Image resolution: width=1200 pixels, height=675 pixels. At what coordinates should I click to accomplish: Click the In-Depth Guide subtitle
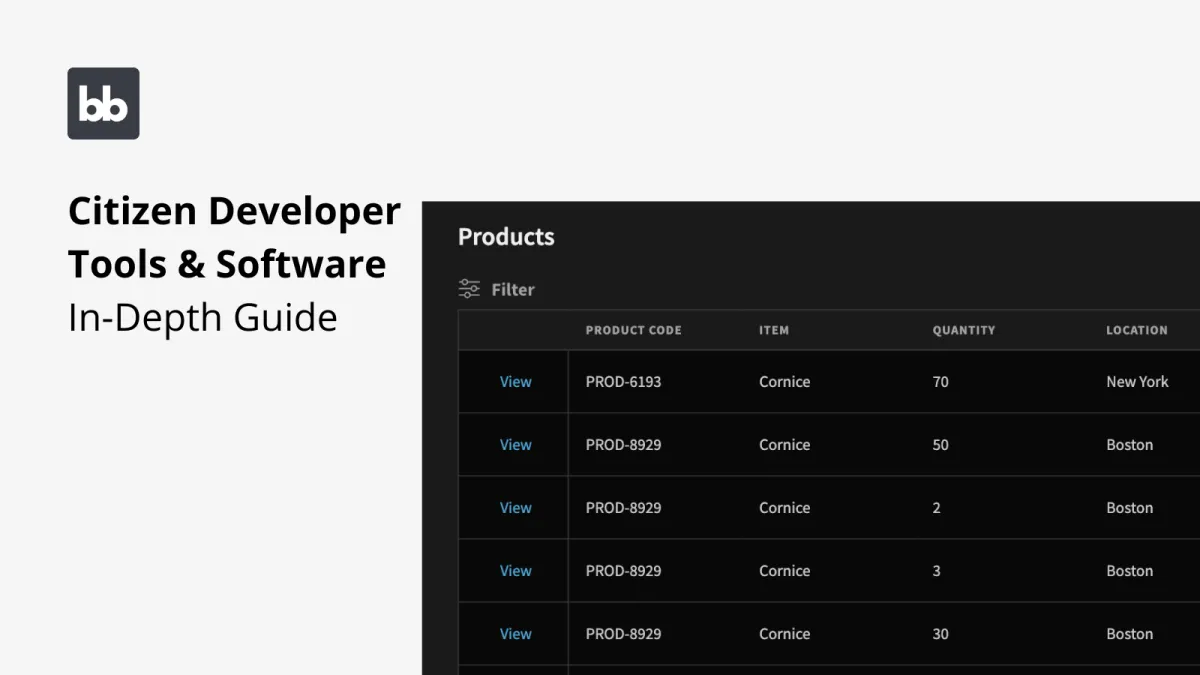pyautogui.click(x=203, y=318)
